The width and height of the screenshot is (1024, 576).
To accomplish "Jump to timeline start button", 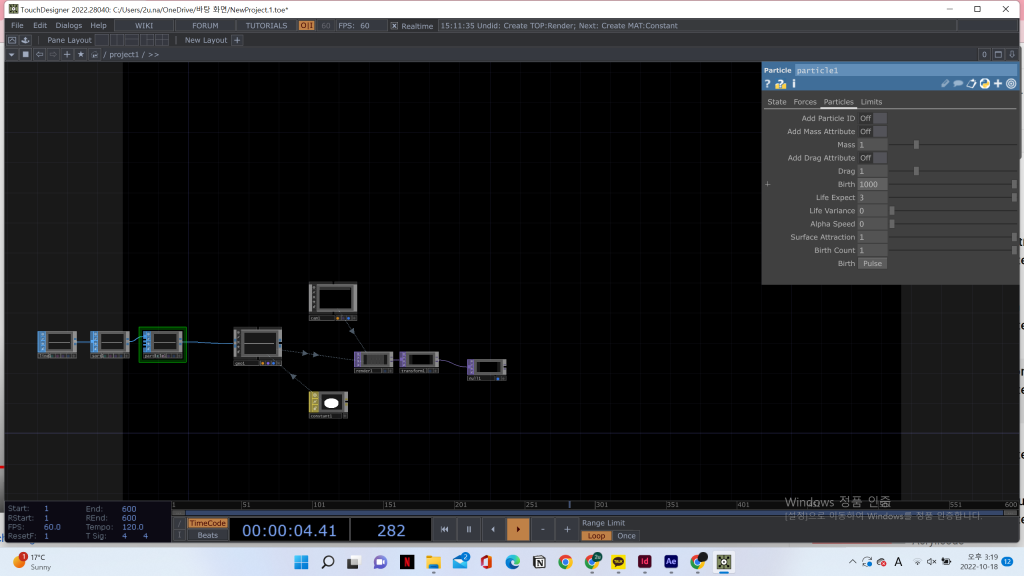I will [444, 529].
